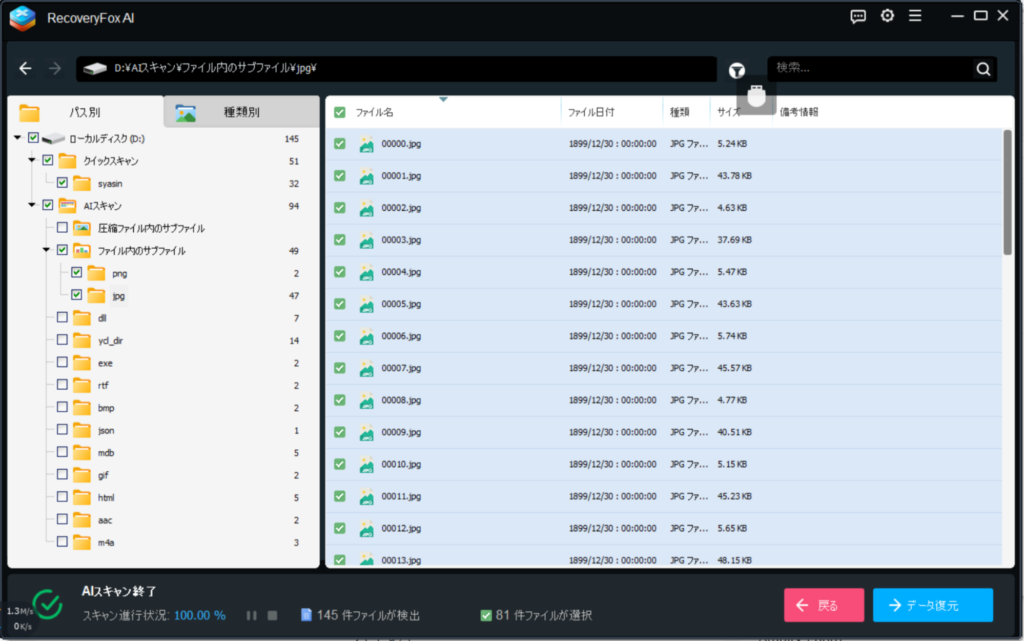Click the 00005.jpg image file icon

click(367, 304)
